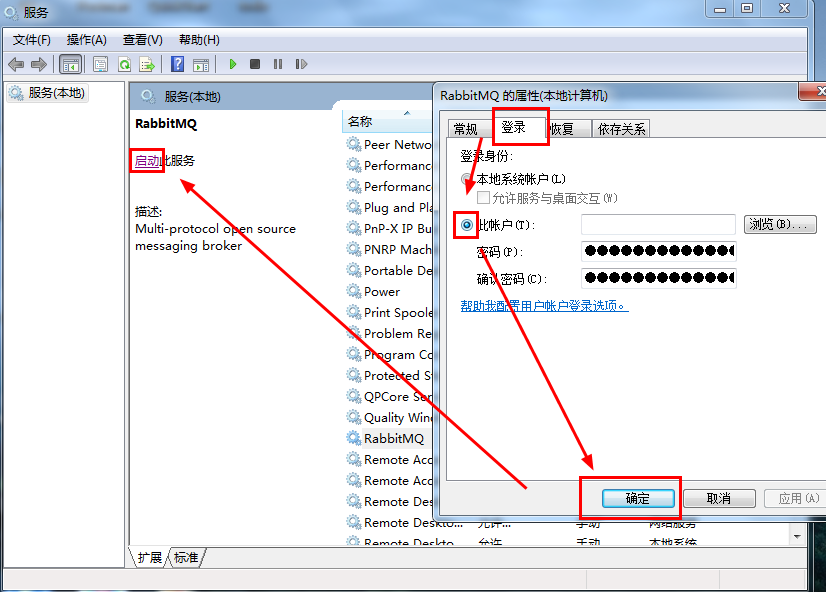Select the Plug and Pl… service row
826x592 pixels.
[389, 208]
